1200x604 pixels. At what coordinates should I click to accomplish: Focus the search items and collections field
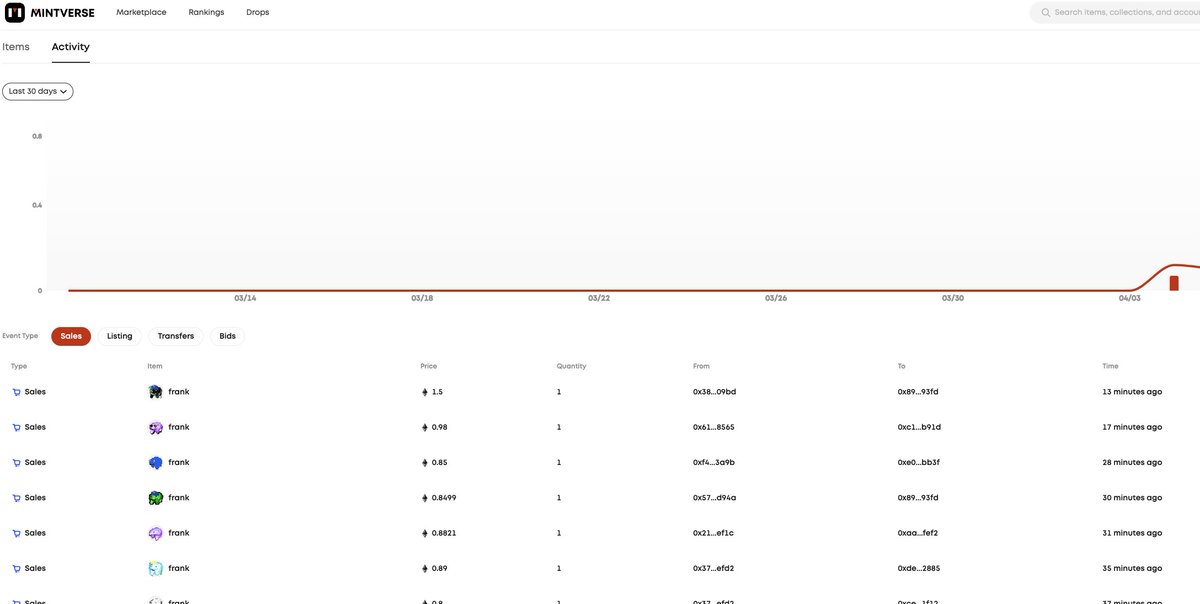(x=1115, y=13)
